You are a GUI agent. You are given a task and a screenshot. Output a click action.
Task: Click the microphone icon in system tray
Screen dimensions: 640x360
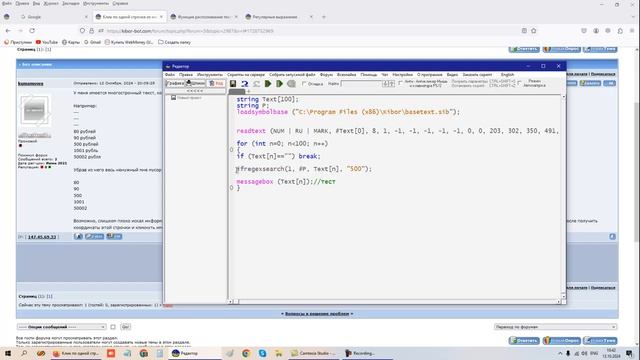click(x=568, y=353)
